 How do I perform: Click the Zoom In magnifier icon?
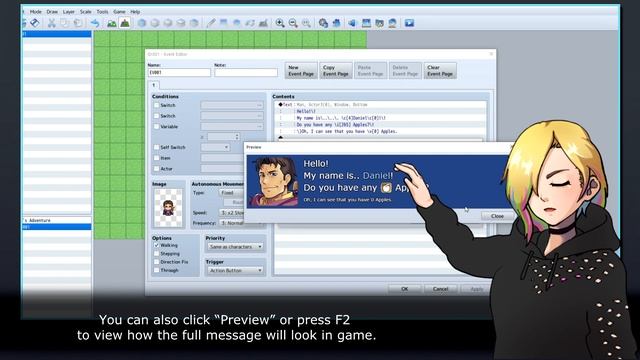[280, 23]
